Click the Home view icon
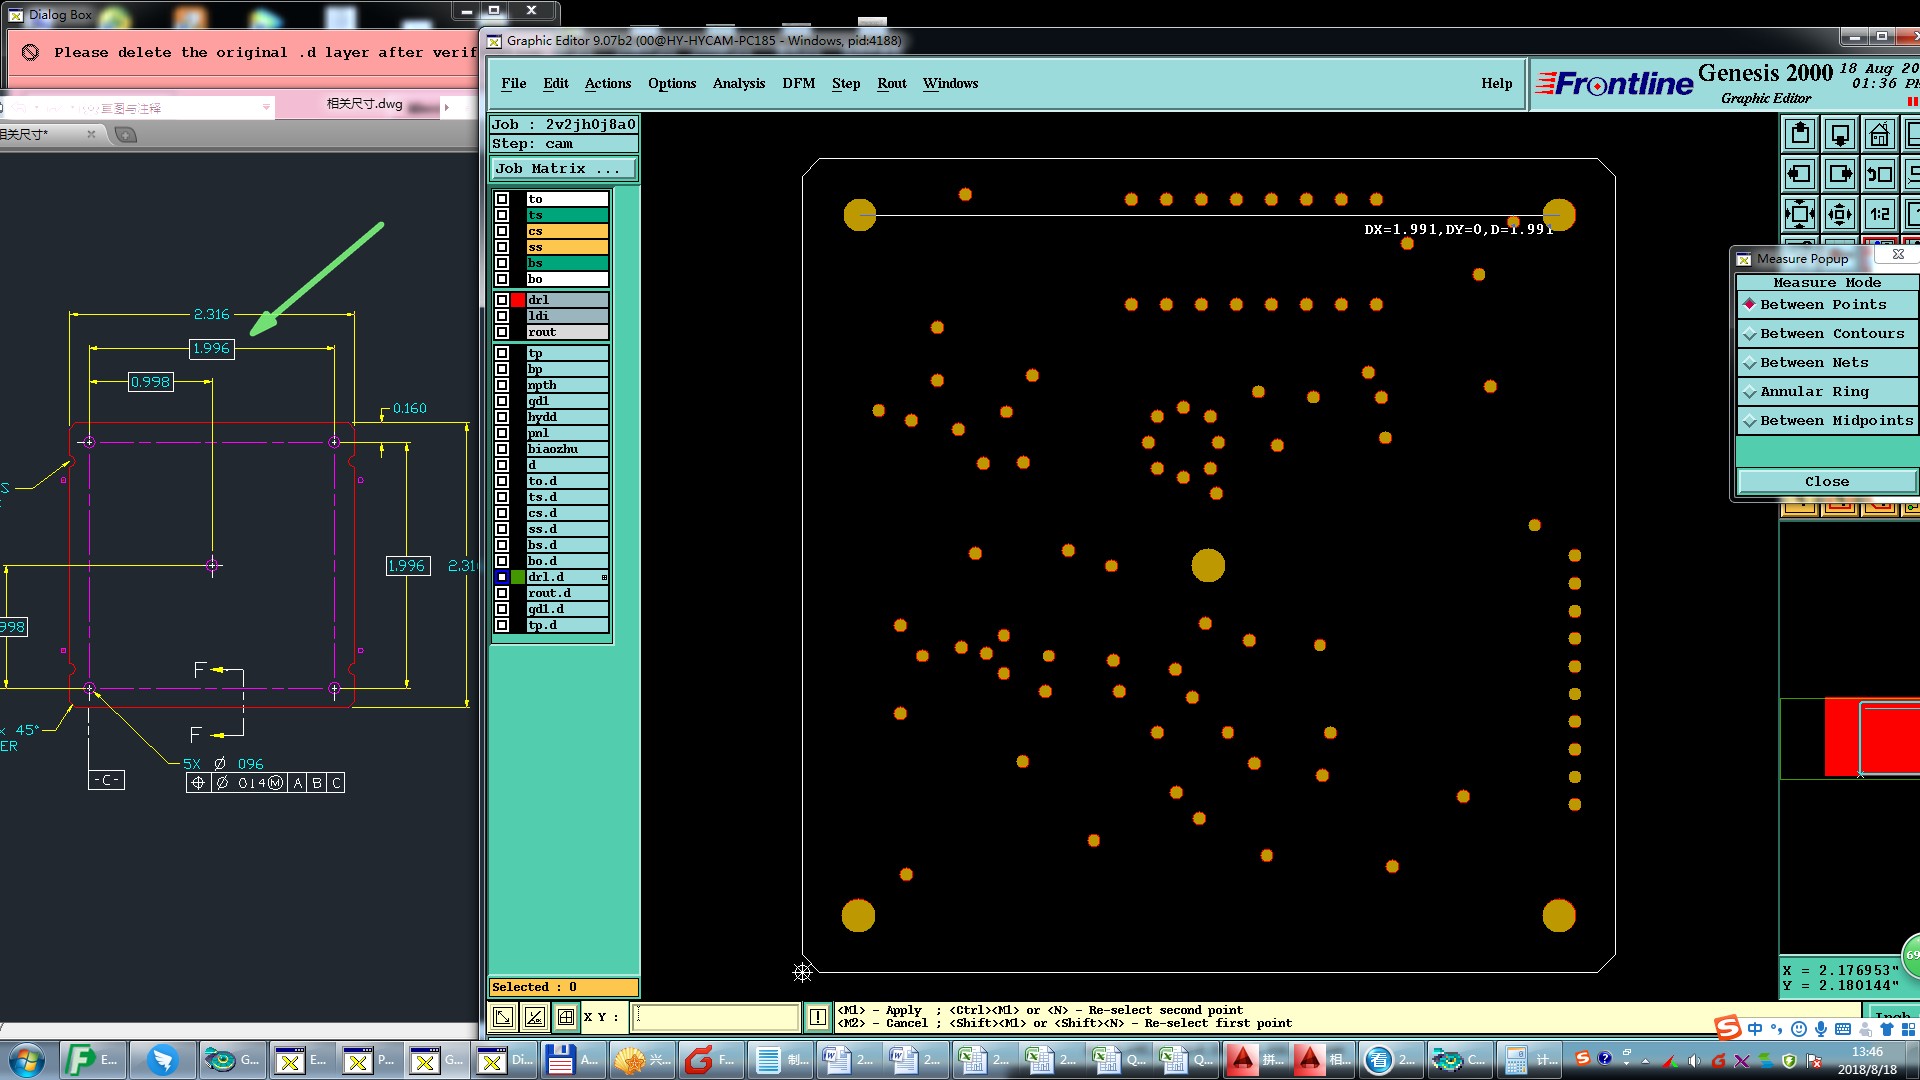1920x1080 pixels. click(1879, 133)
